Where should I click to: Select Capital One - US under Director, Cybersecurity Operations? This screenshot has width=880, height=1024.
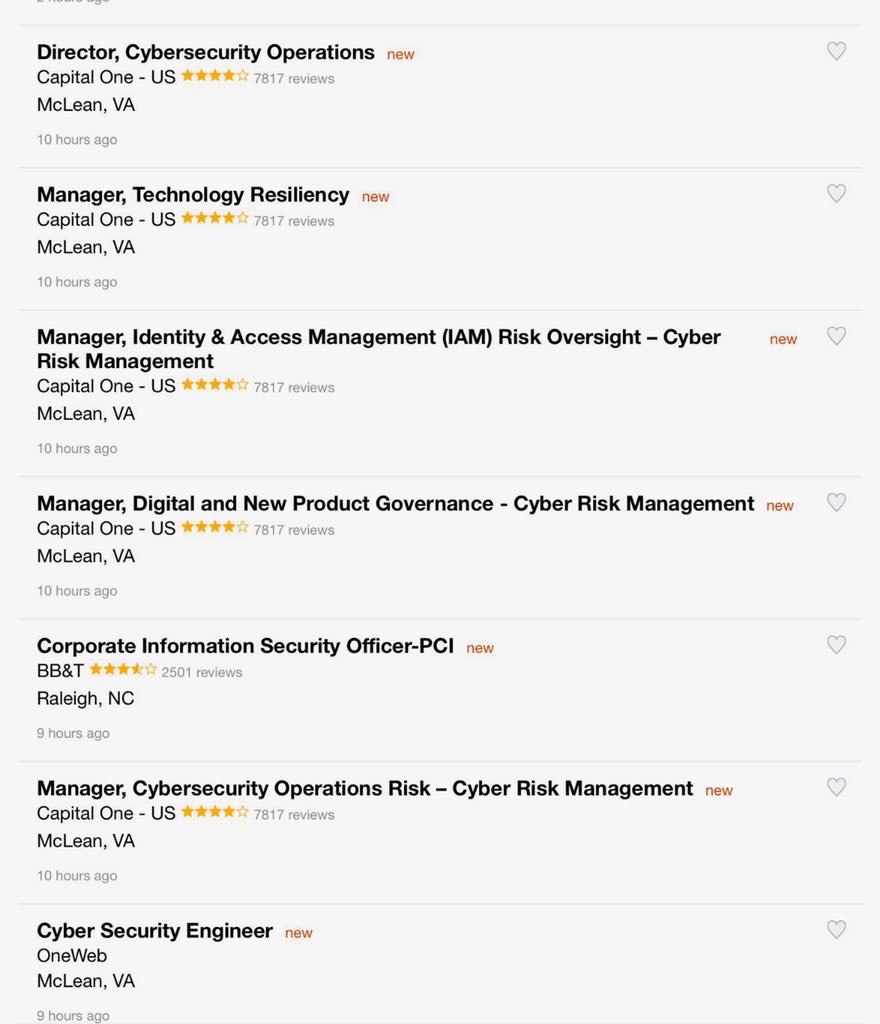coord(106,77)
